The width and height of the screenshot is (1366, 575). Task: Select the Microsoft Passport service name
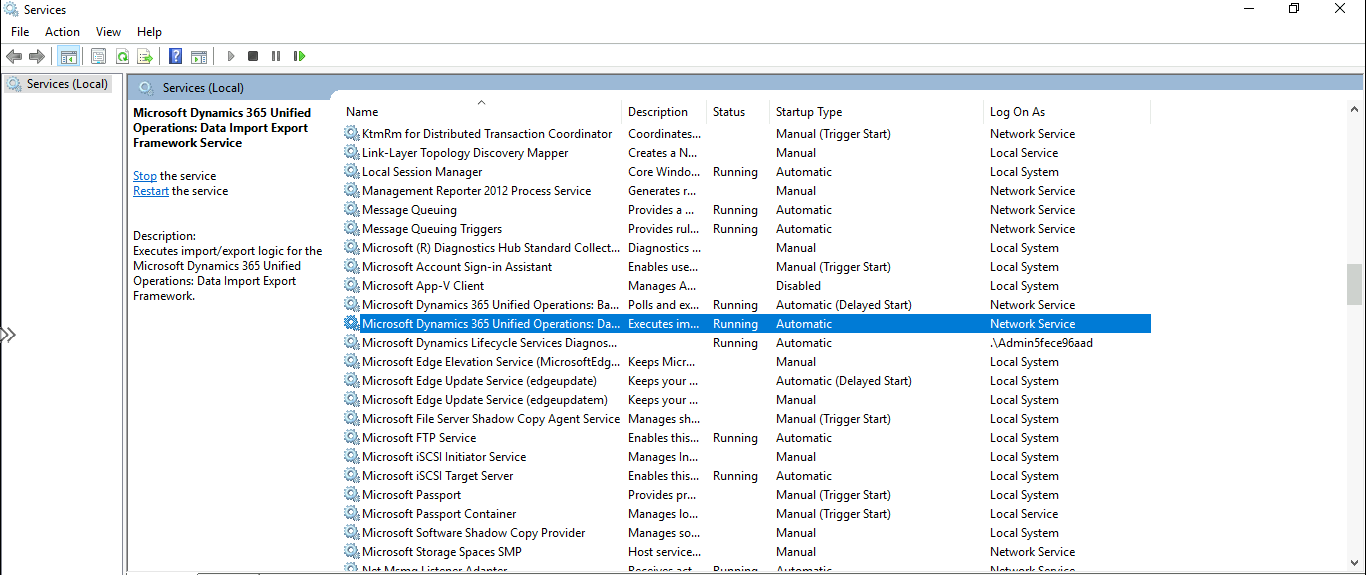[x=412, y=495]
